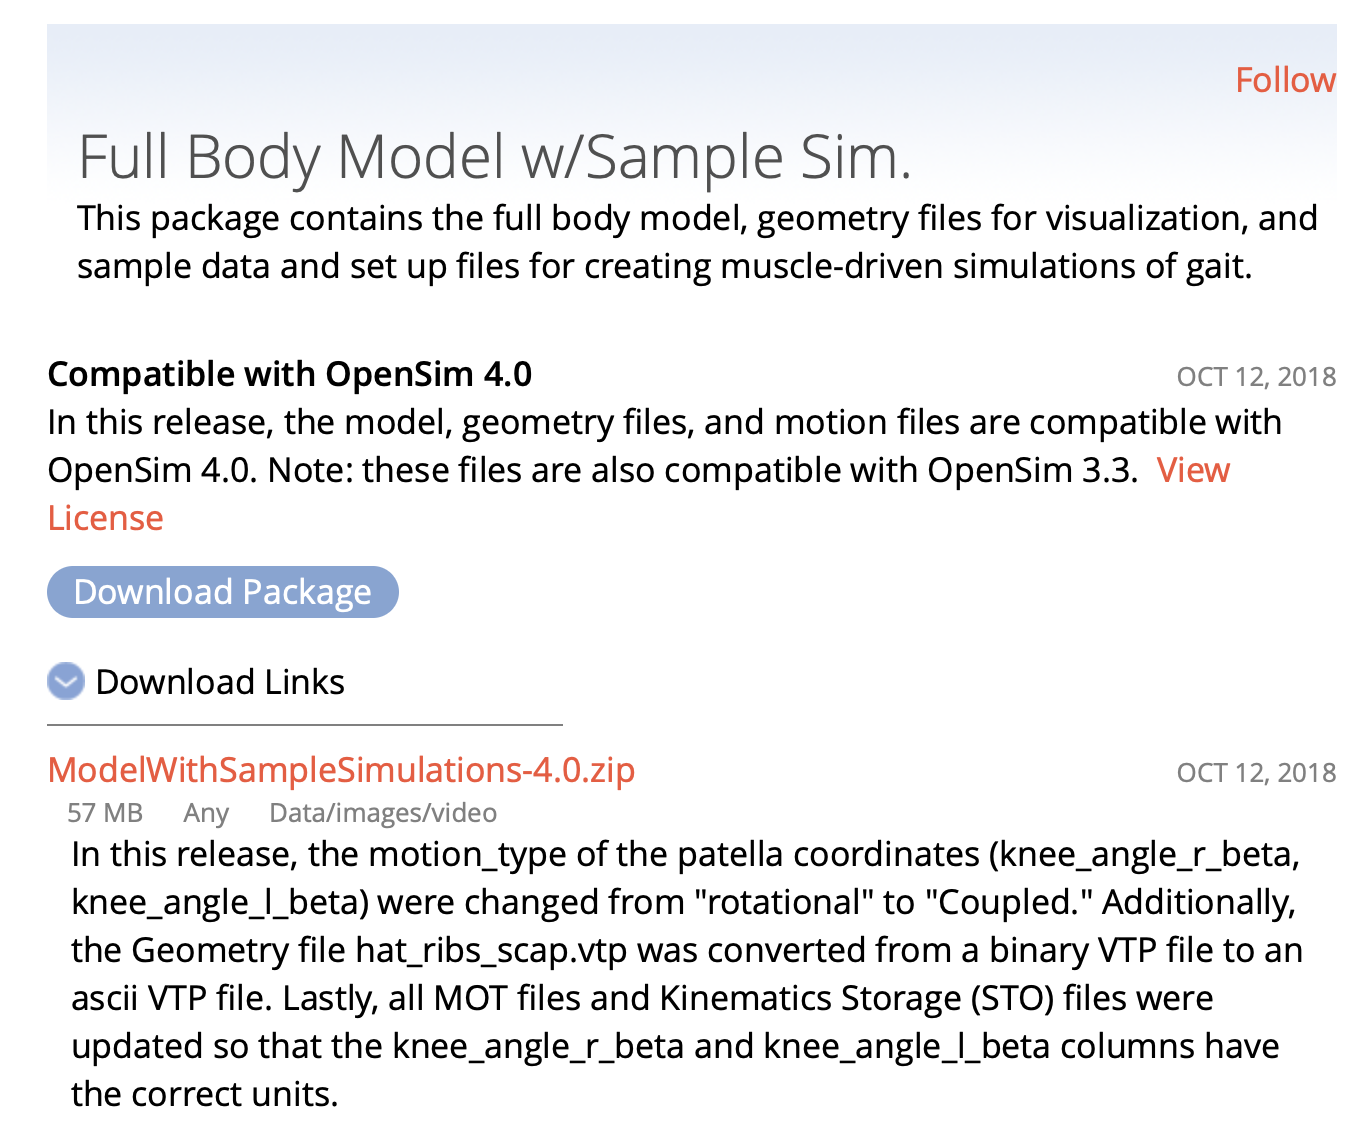This screenshot has width=1362, height=1138.
Task: Click the circular chevron icon beside Download Links
Action: 65,682
